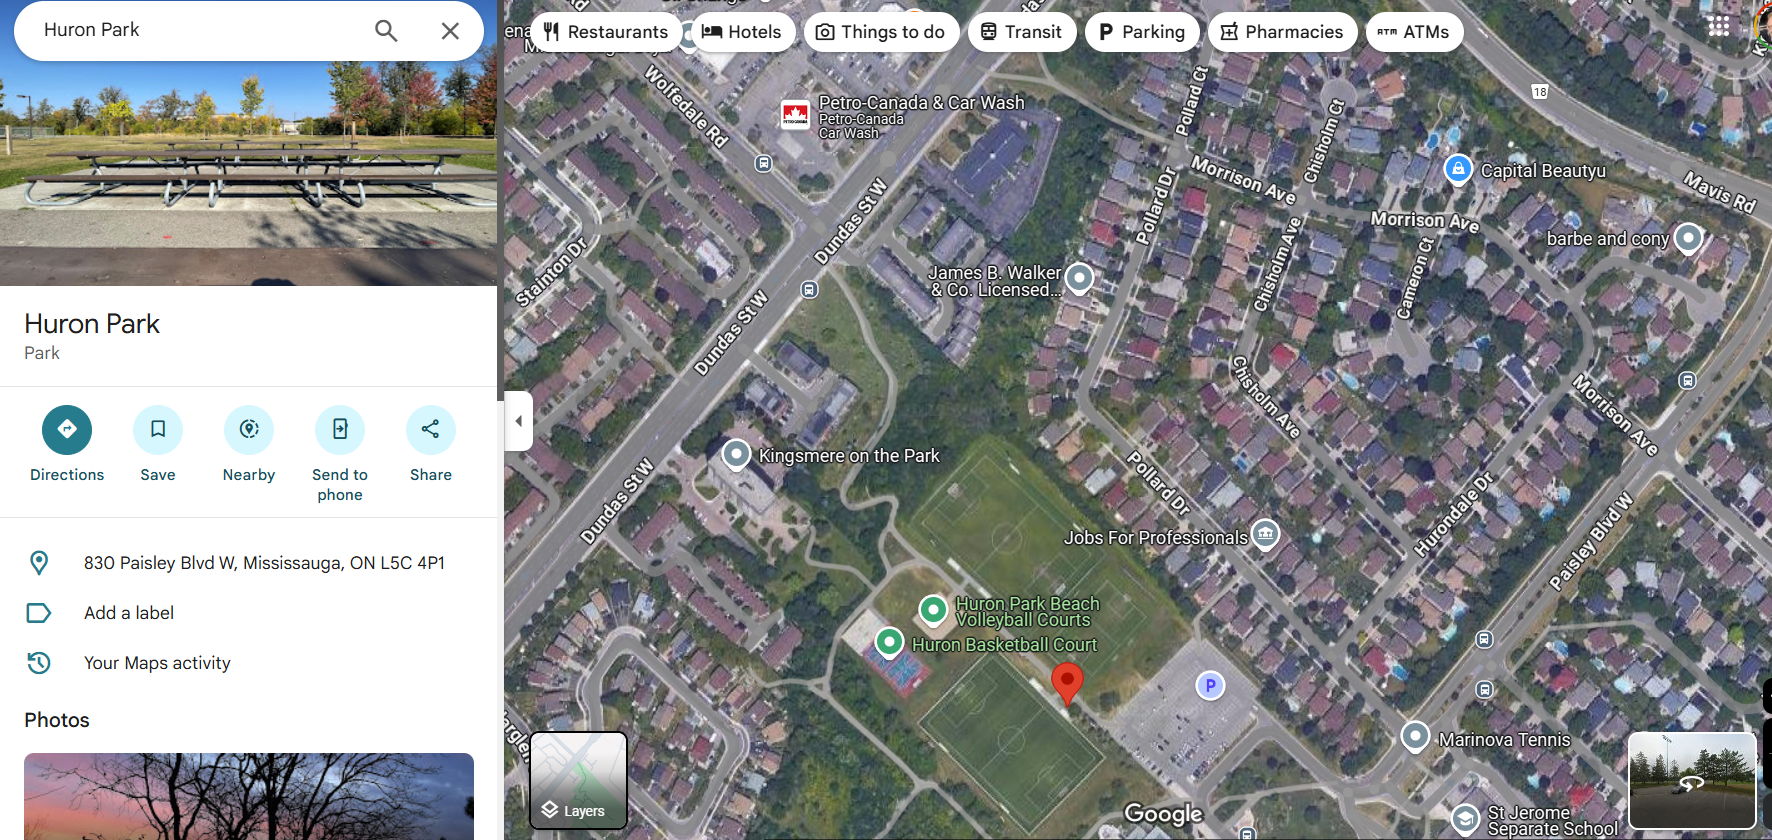This screenshot has height=840, width=1772.
Task: Click the Huron Park search field
Action: pos(200,31)
